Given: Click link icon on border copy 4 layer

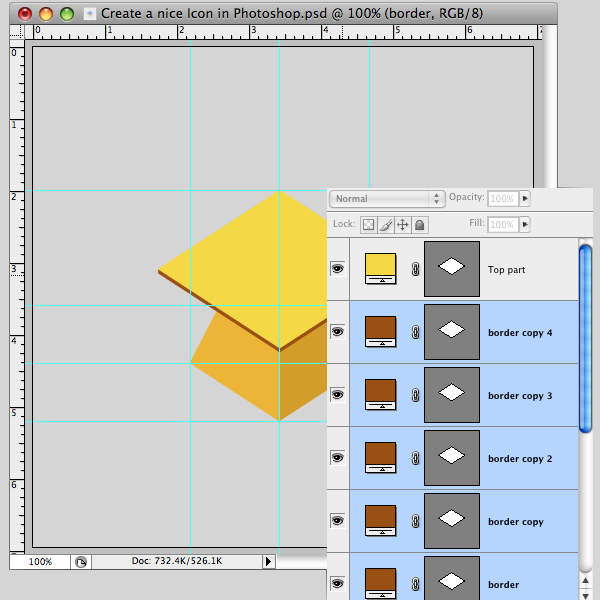Looking at the screenshot, I should click(x=416, y=332).
